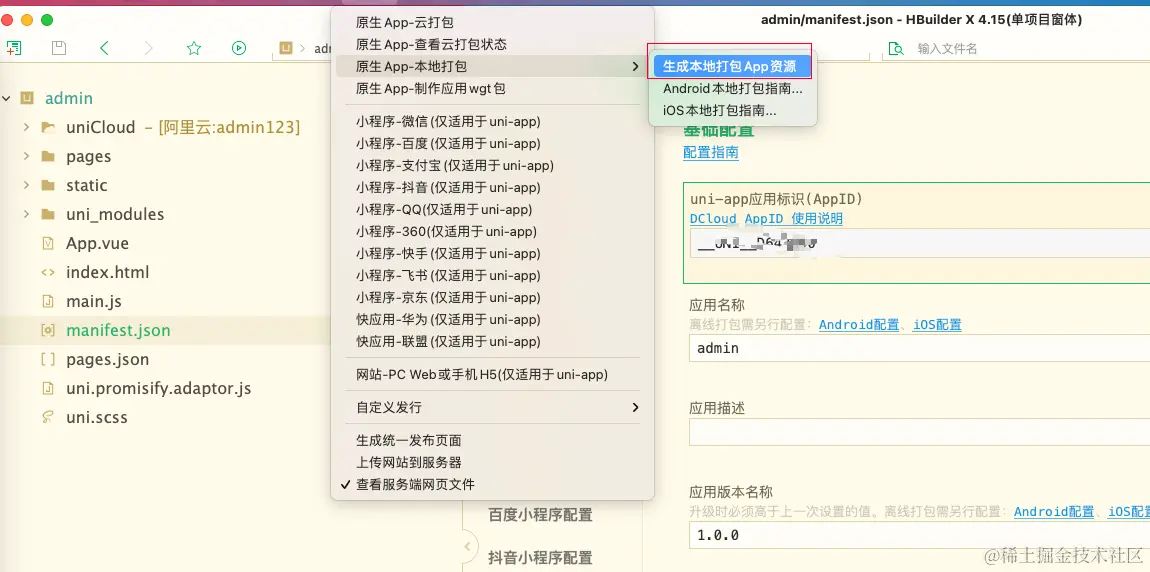Click the pages folder icon
1150x572 pixels.
(48, 156)
